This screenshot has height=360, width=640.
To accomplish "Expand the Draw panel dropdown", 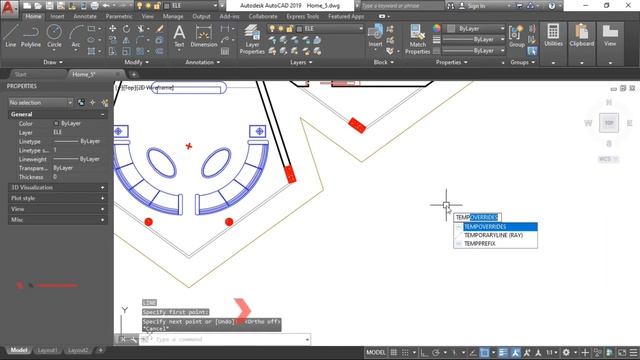I will (x=53, y=62).
